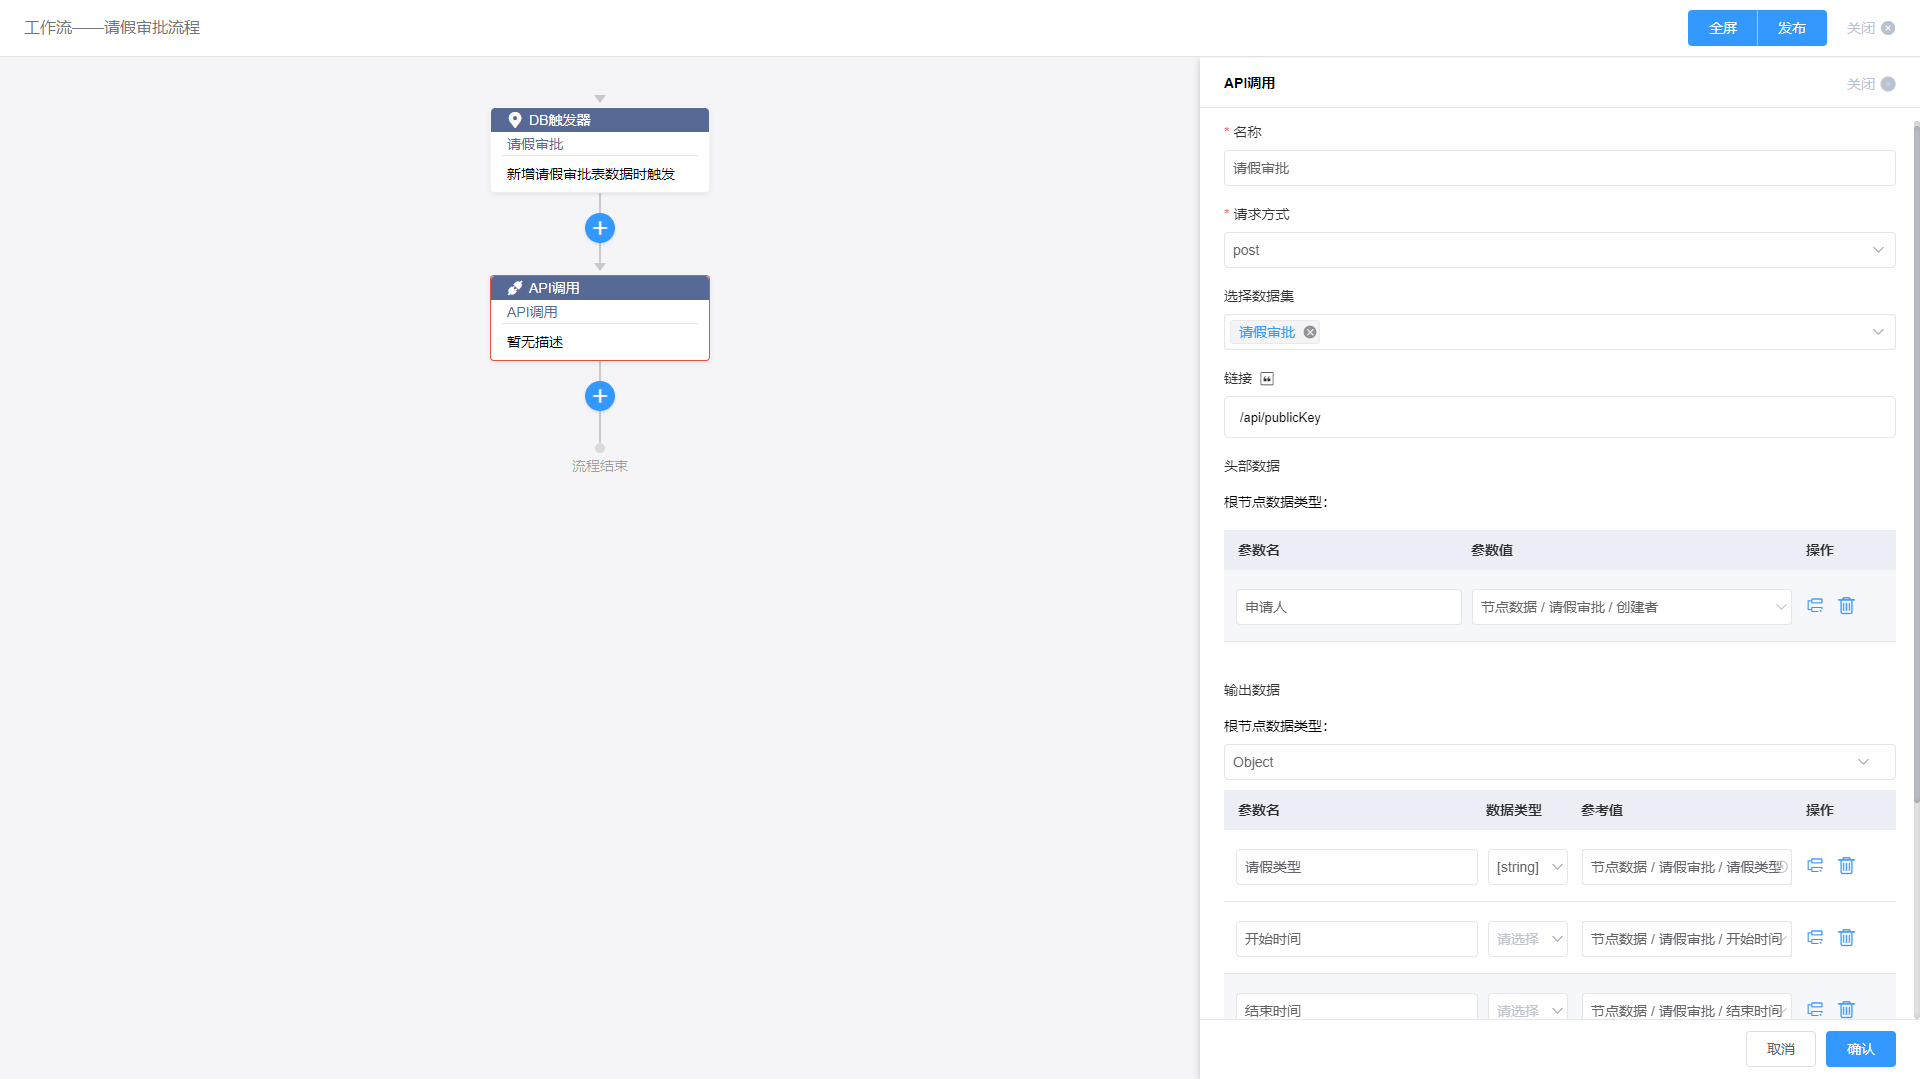Click the side panel vertical scrollbar

point(1916,462)
